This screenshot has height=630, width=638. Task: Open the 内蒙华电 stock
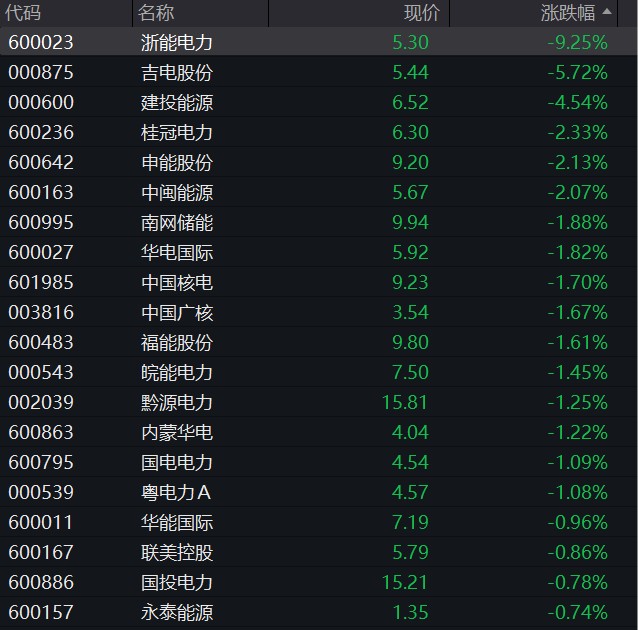(x=177, y=432)
